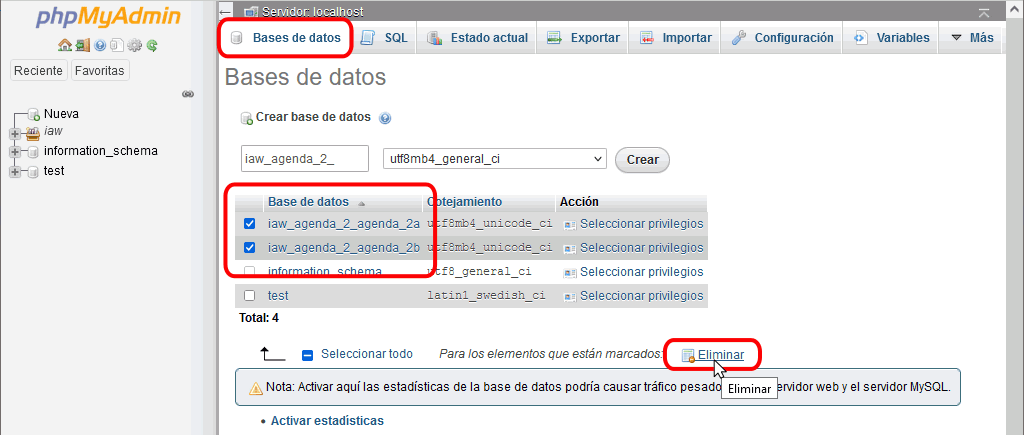Open Seleccionar privilegios for iaw_agenda_2_agenda_2b

[641, 248]
